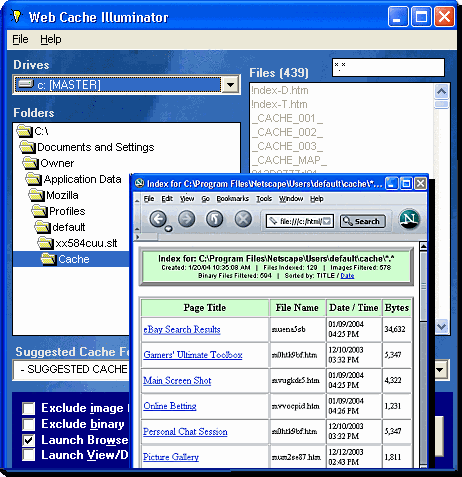Click the lightbulb icon in title bar
The height and width of the screenshot is (477, 462).
tap(16, 16)
